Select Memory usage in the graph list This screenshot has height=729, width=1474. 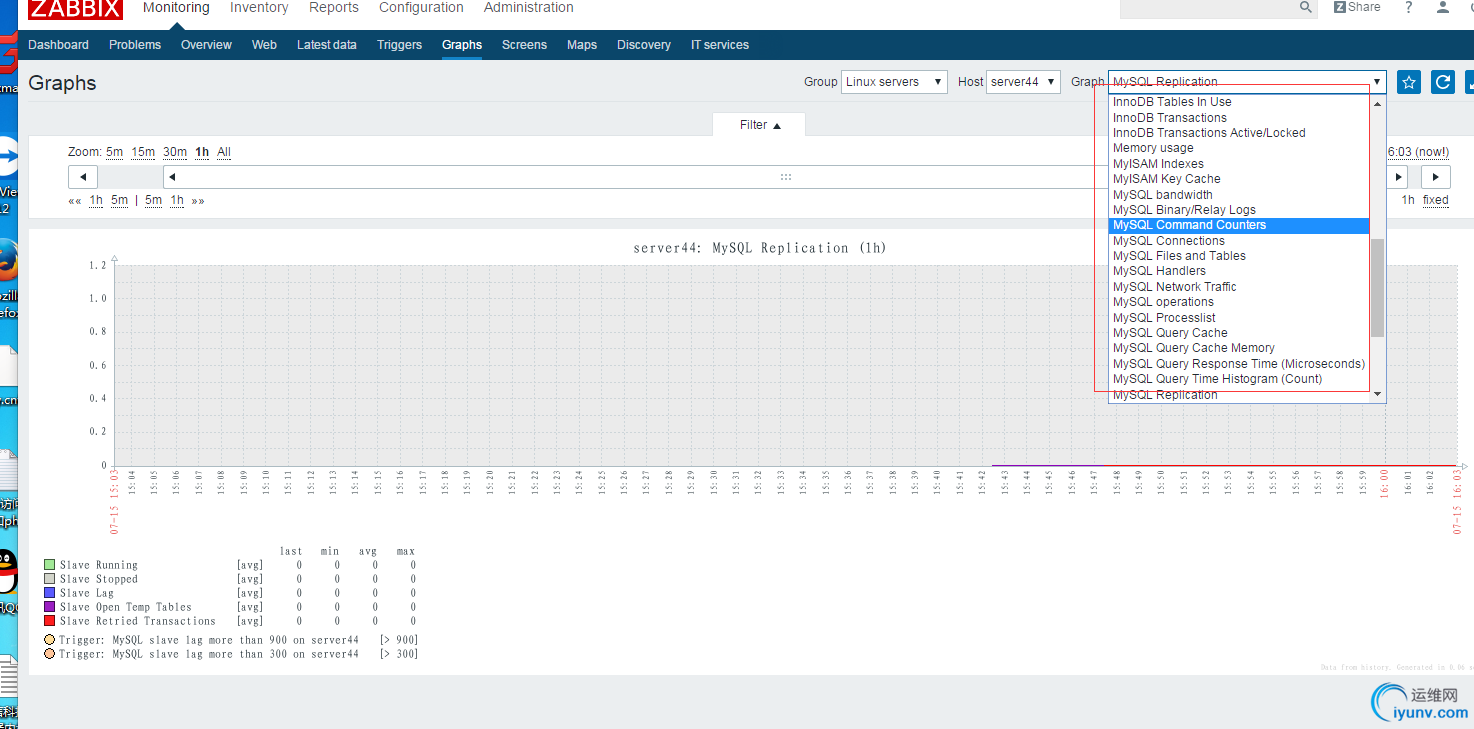(1239, 148)
